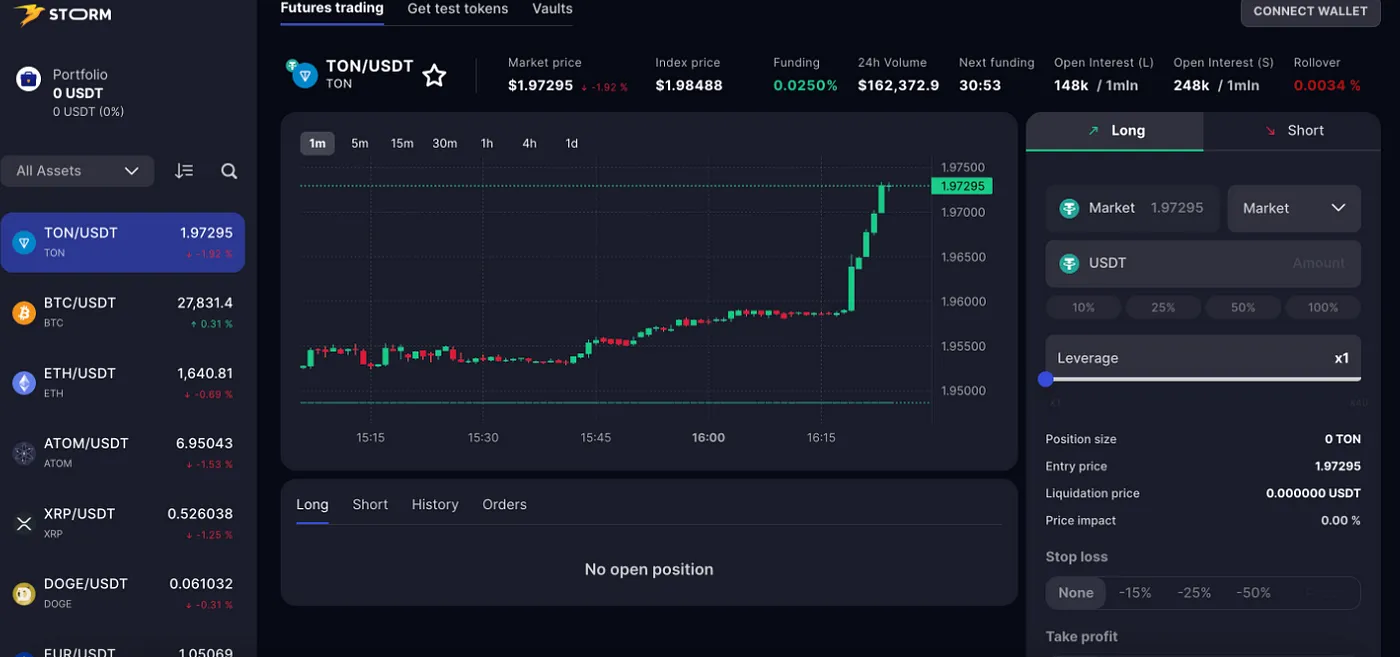1400x657 pixels.
Task: Open the Vaults tab
Action: 552,9
